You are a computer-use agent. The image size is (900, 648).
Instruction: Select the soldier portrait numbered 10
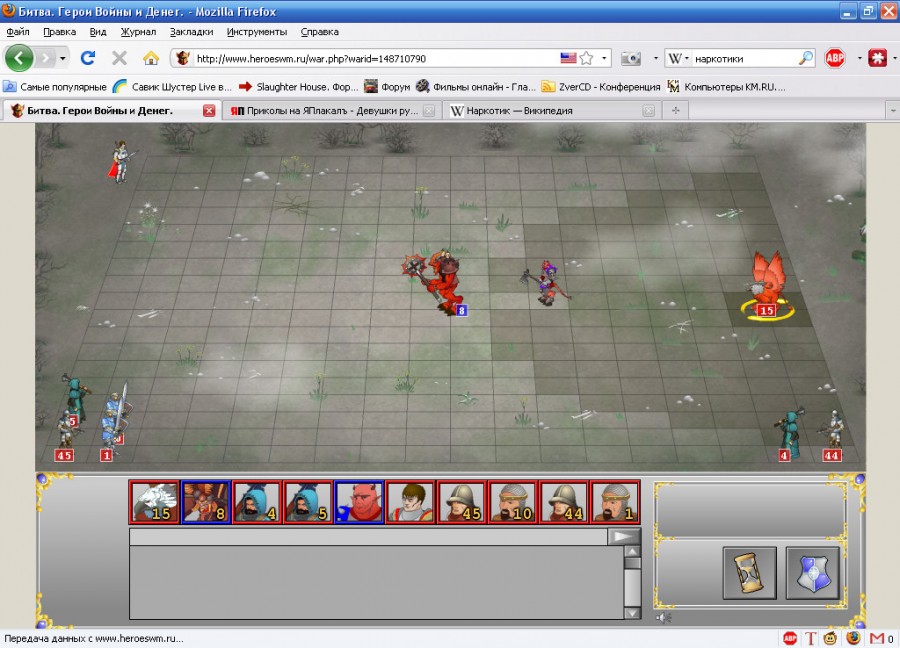(513, 502)
